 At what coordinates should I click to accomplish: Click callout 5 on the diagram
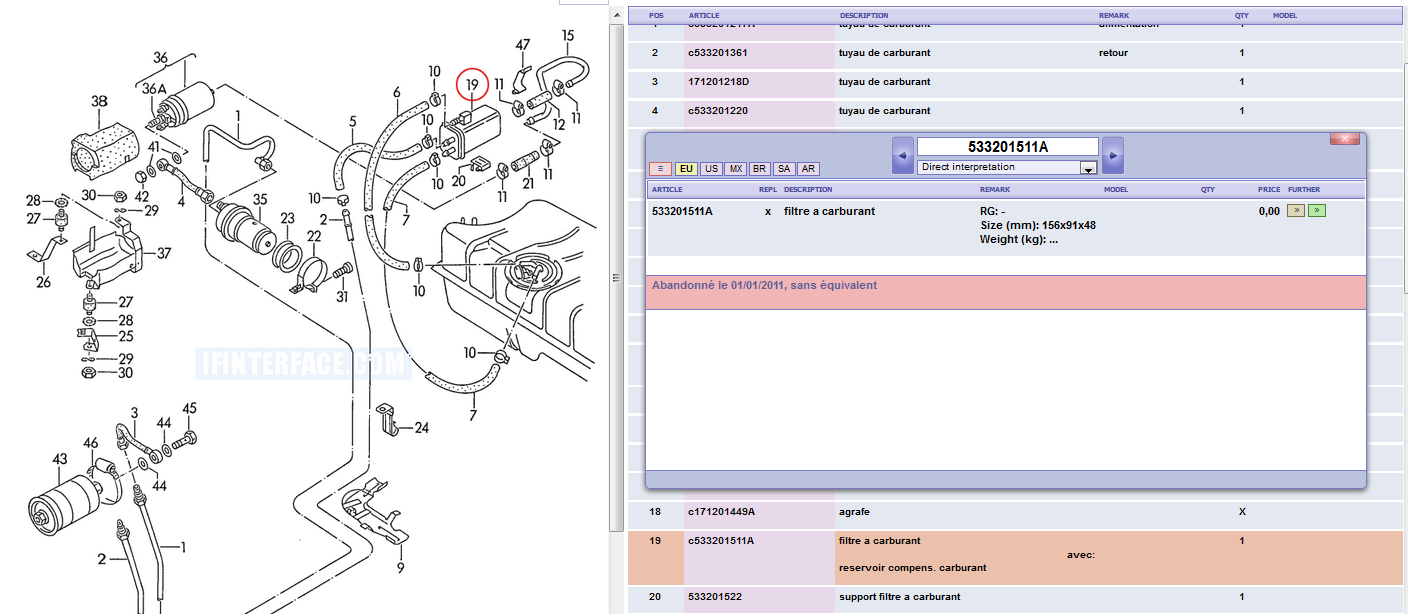pos(353,123)
